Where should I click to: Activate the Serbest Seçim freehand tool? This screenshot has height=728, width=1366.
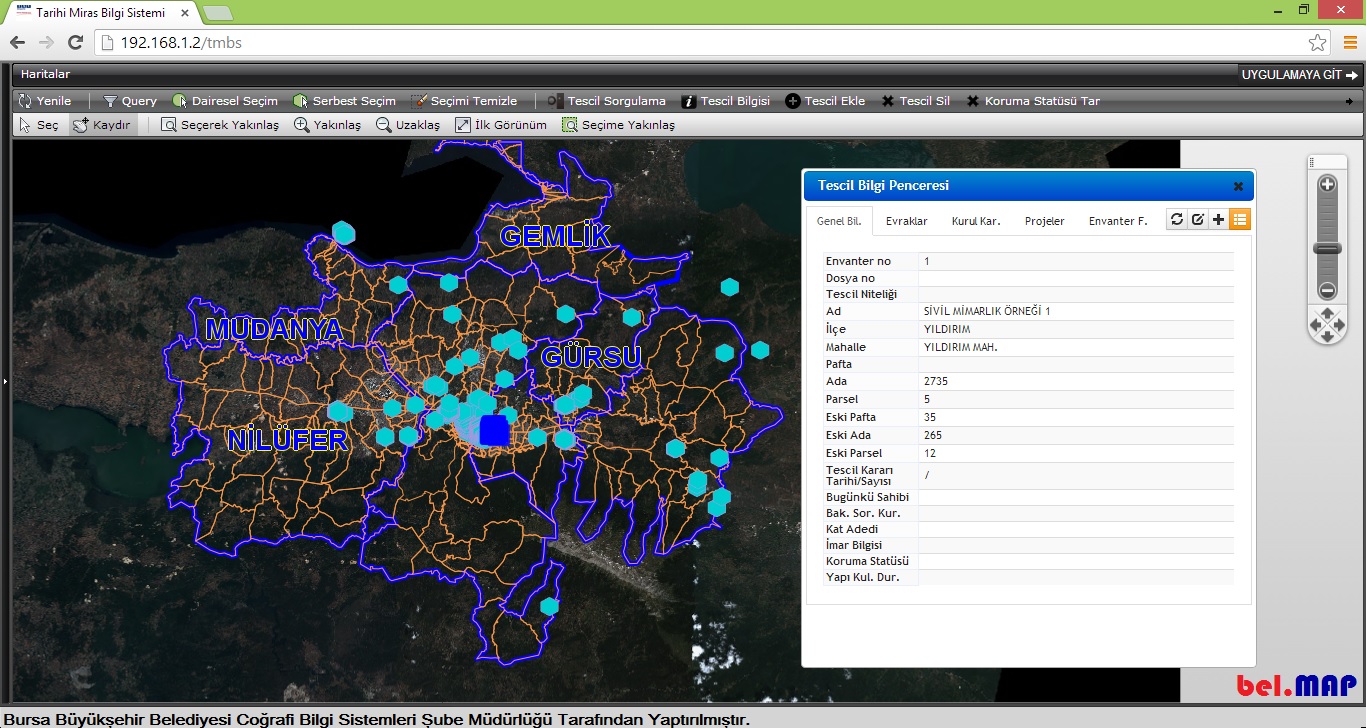click(345, 101)
